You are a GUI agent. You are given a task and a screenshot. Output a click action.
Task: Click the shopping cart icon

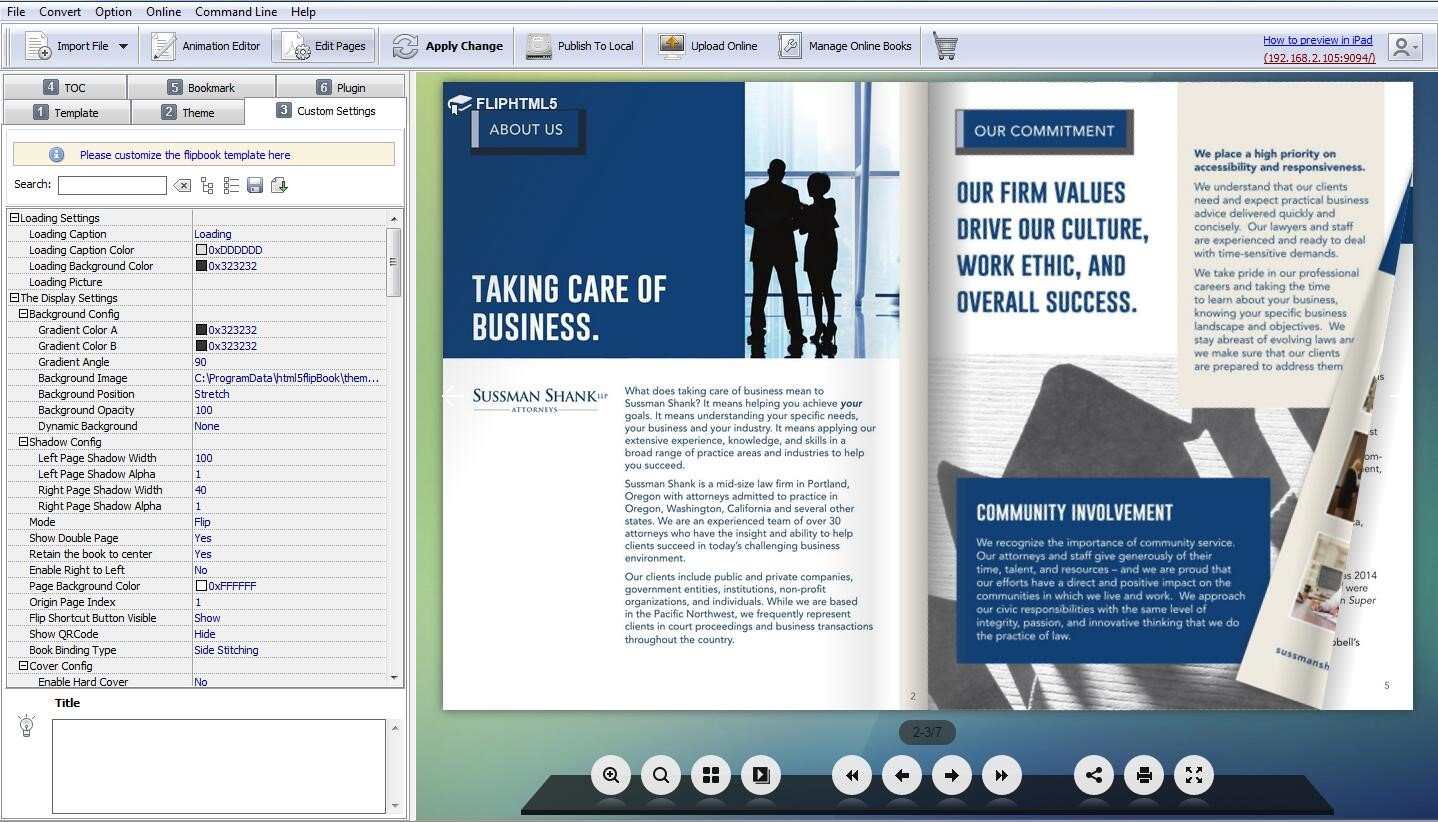[945, 46]
